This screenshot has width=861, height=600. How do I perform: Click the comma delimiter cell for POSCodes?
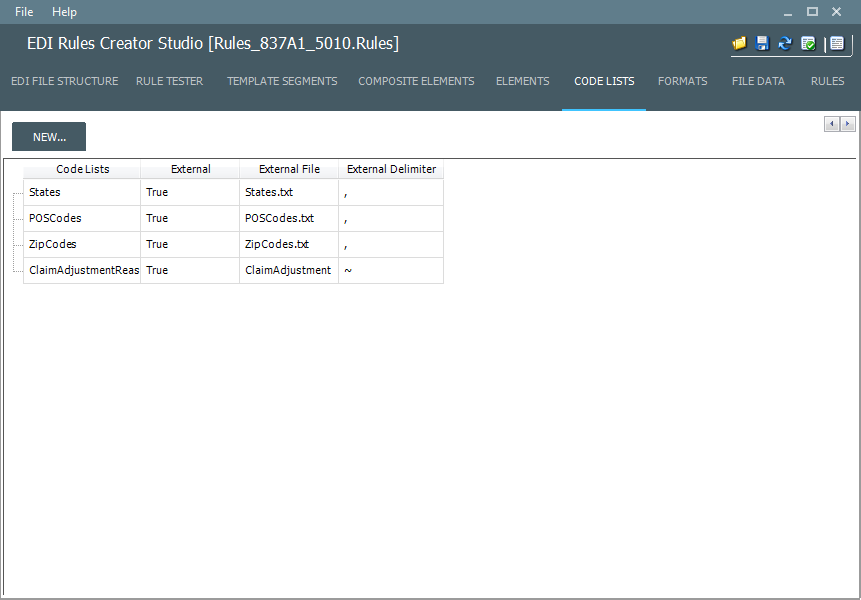391,218
